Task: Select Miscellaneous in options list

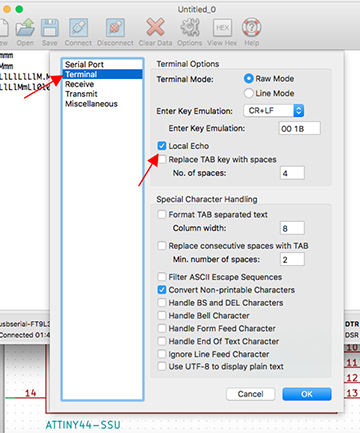Action: coord(102,104)
